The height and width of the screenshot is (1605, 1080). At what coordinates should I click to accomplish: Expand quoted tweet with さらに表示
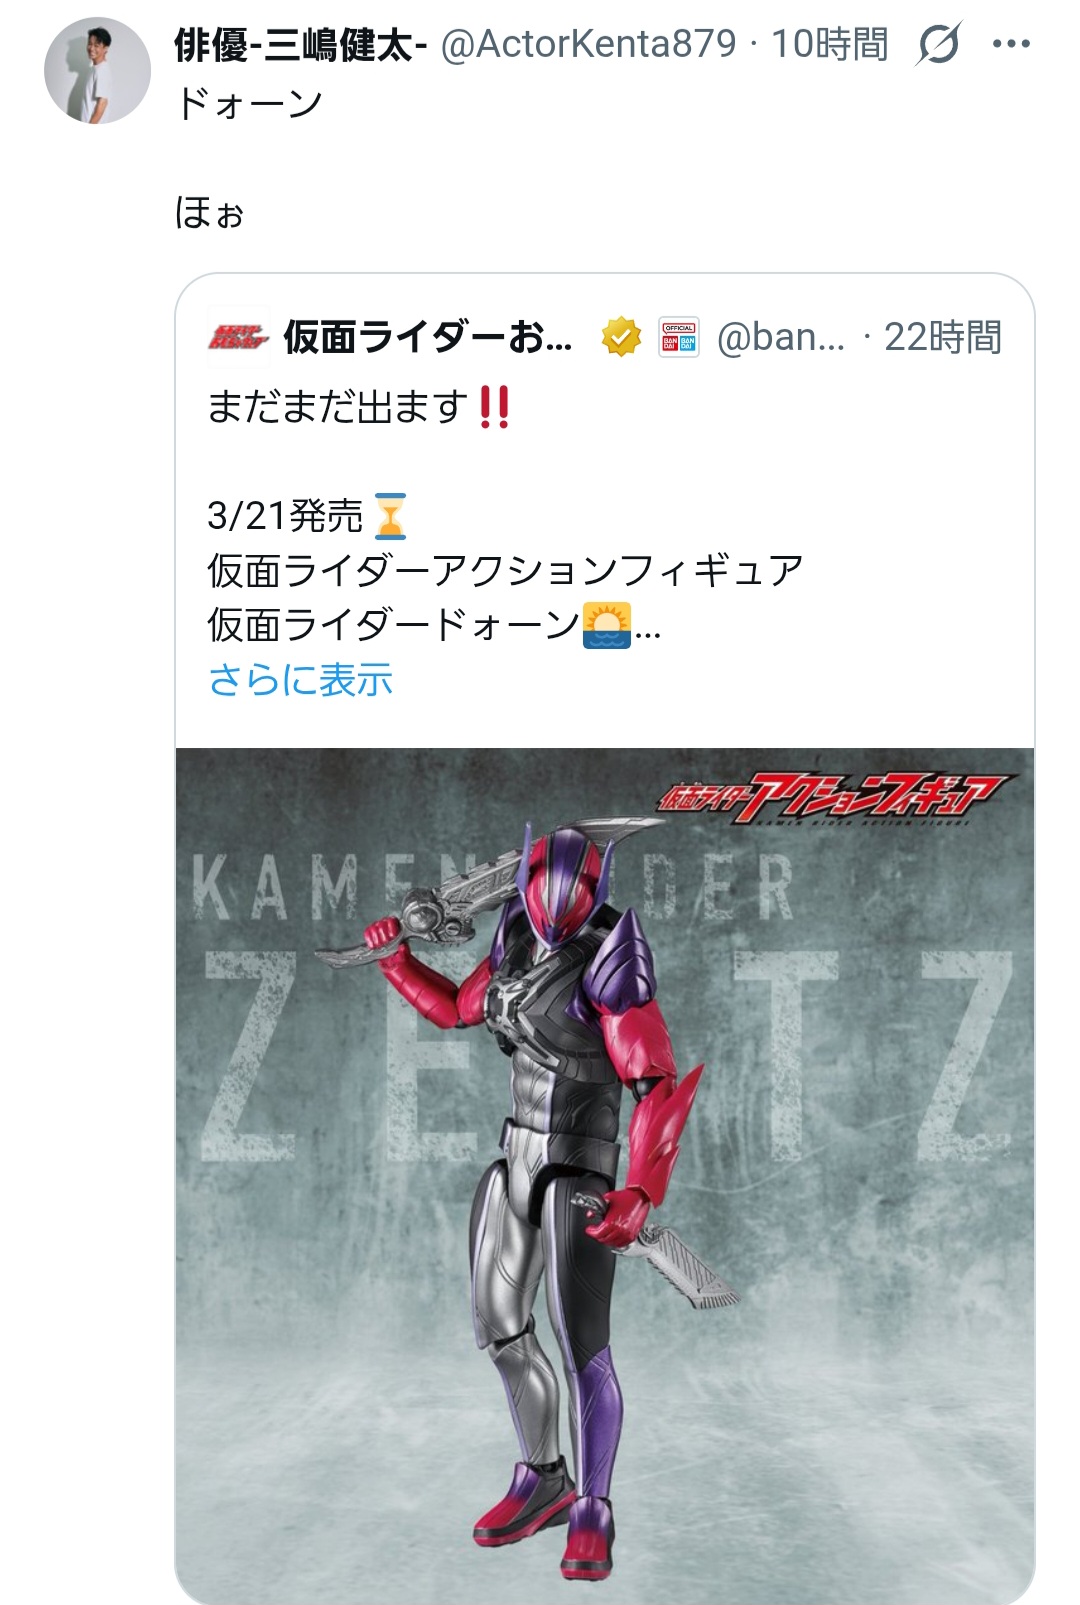point(300,680)
